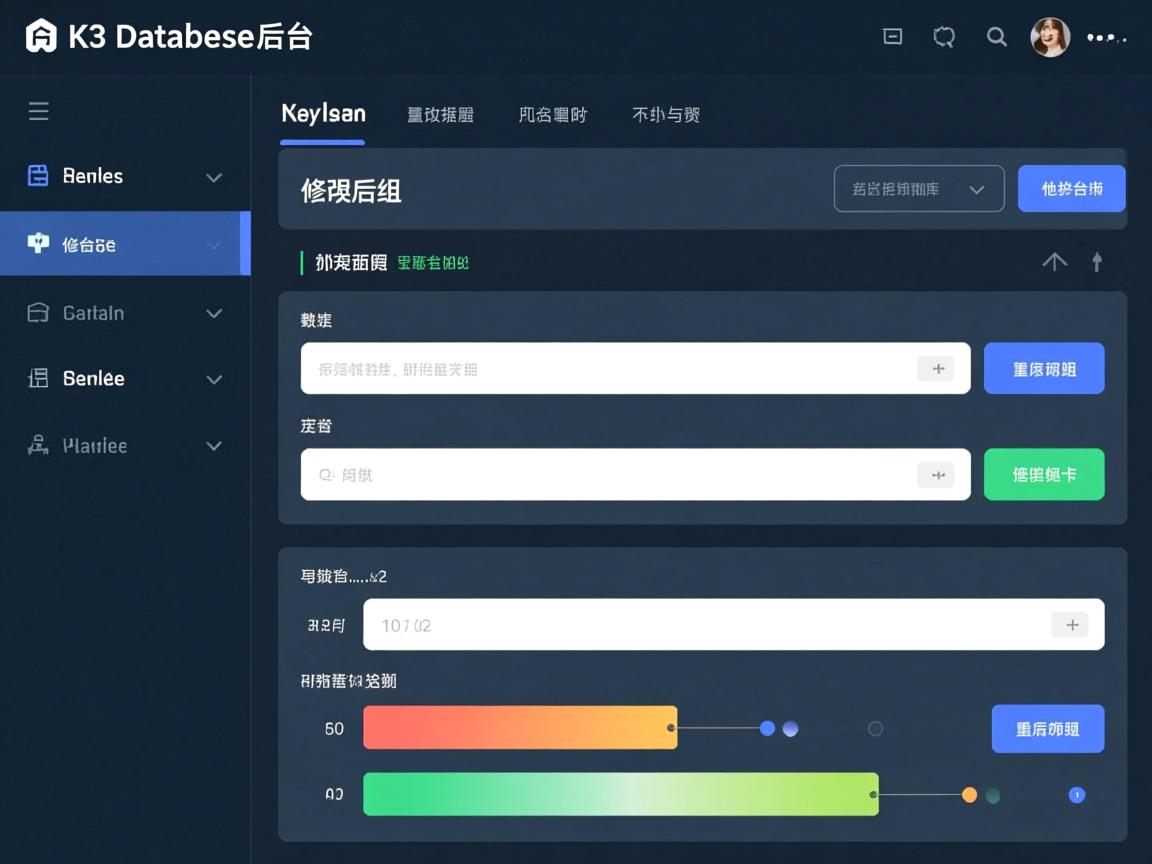Click the green 催掴绸卡 button
The width and height of the screenshot is (1152, 864).
pyautogui.click(x=1044, y=474)
